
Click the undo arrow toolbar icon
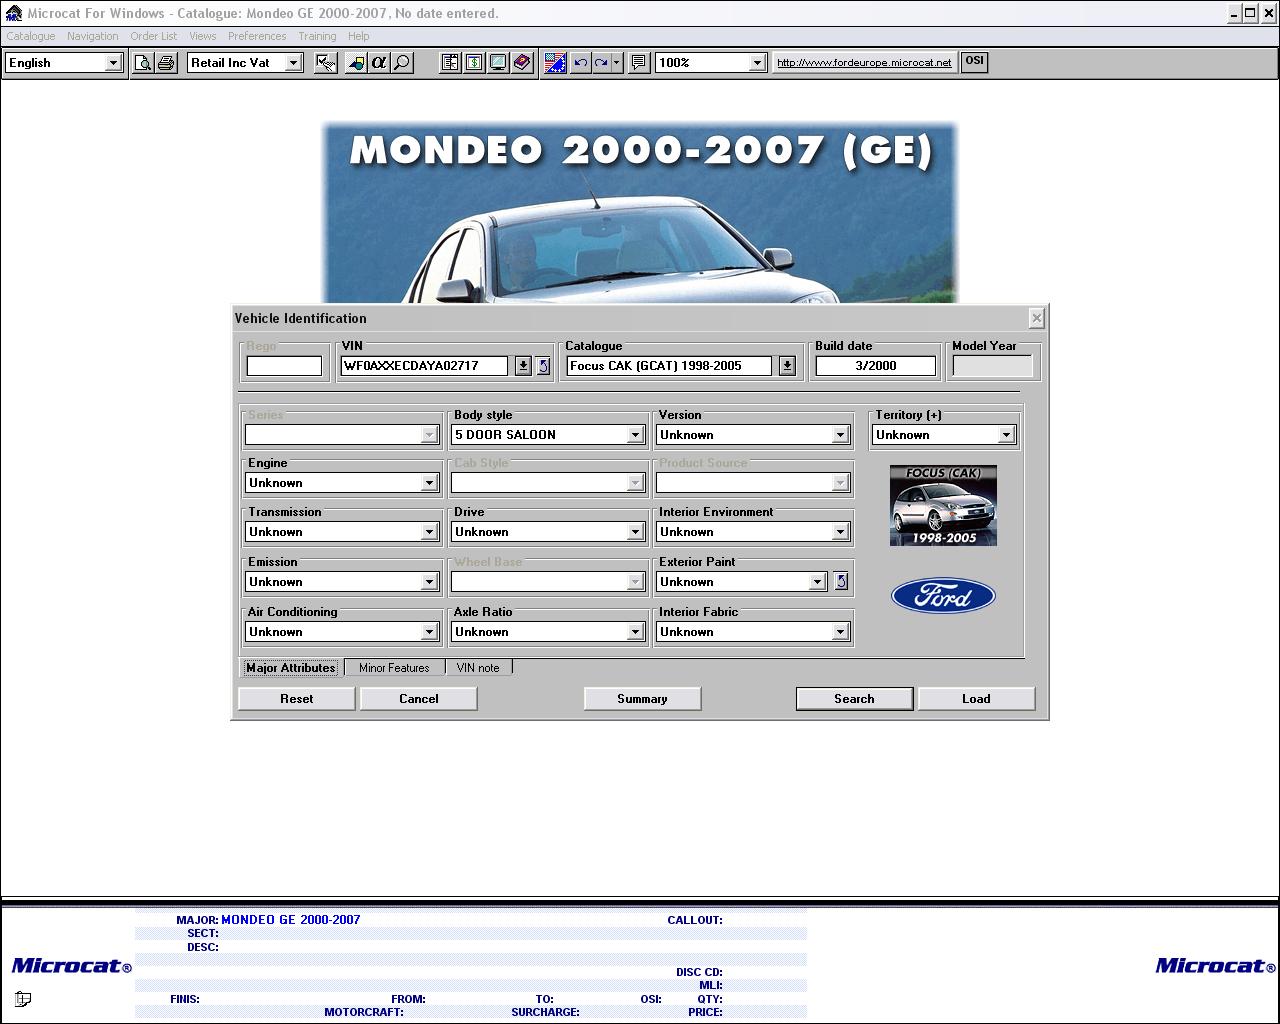(580, 63)
